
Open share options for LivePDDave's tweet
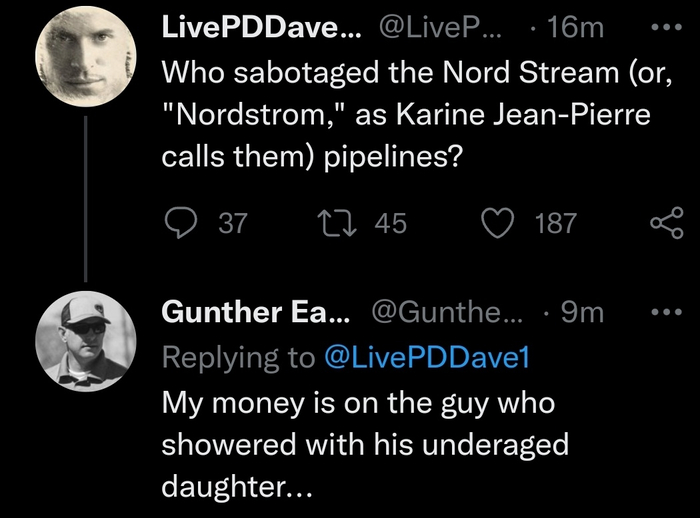coord(663,223)
